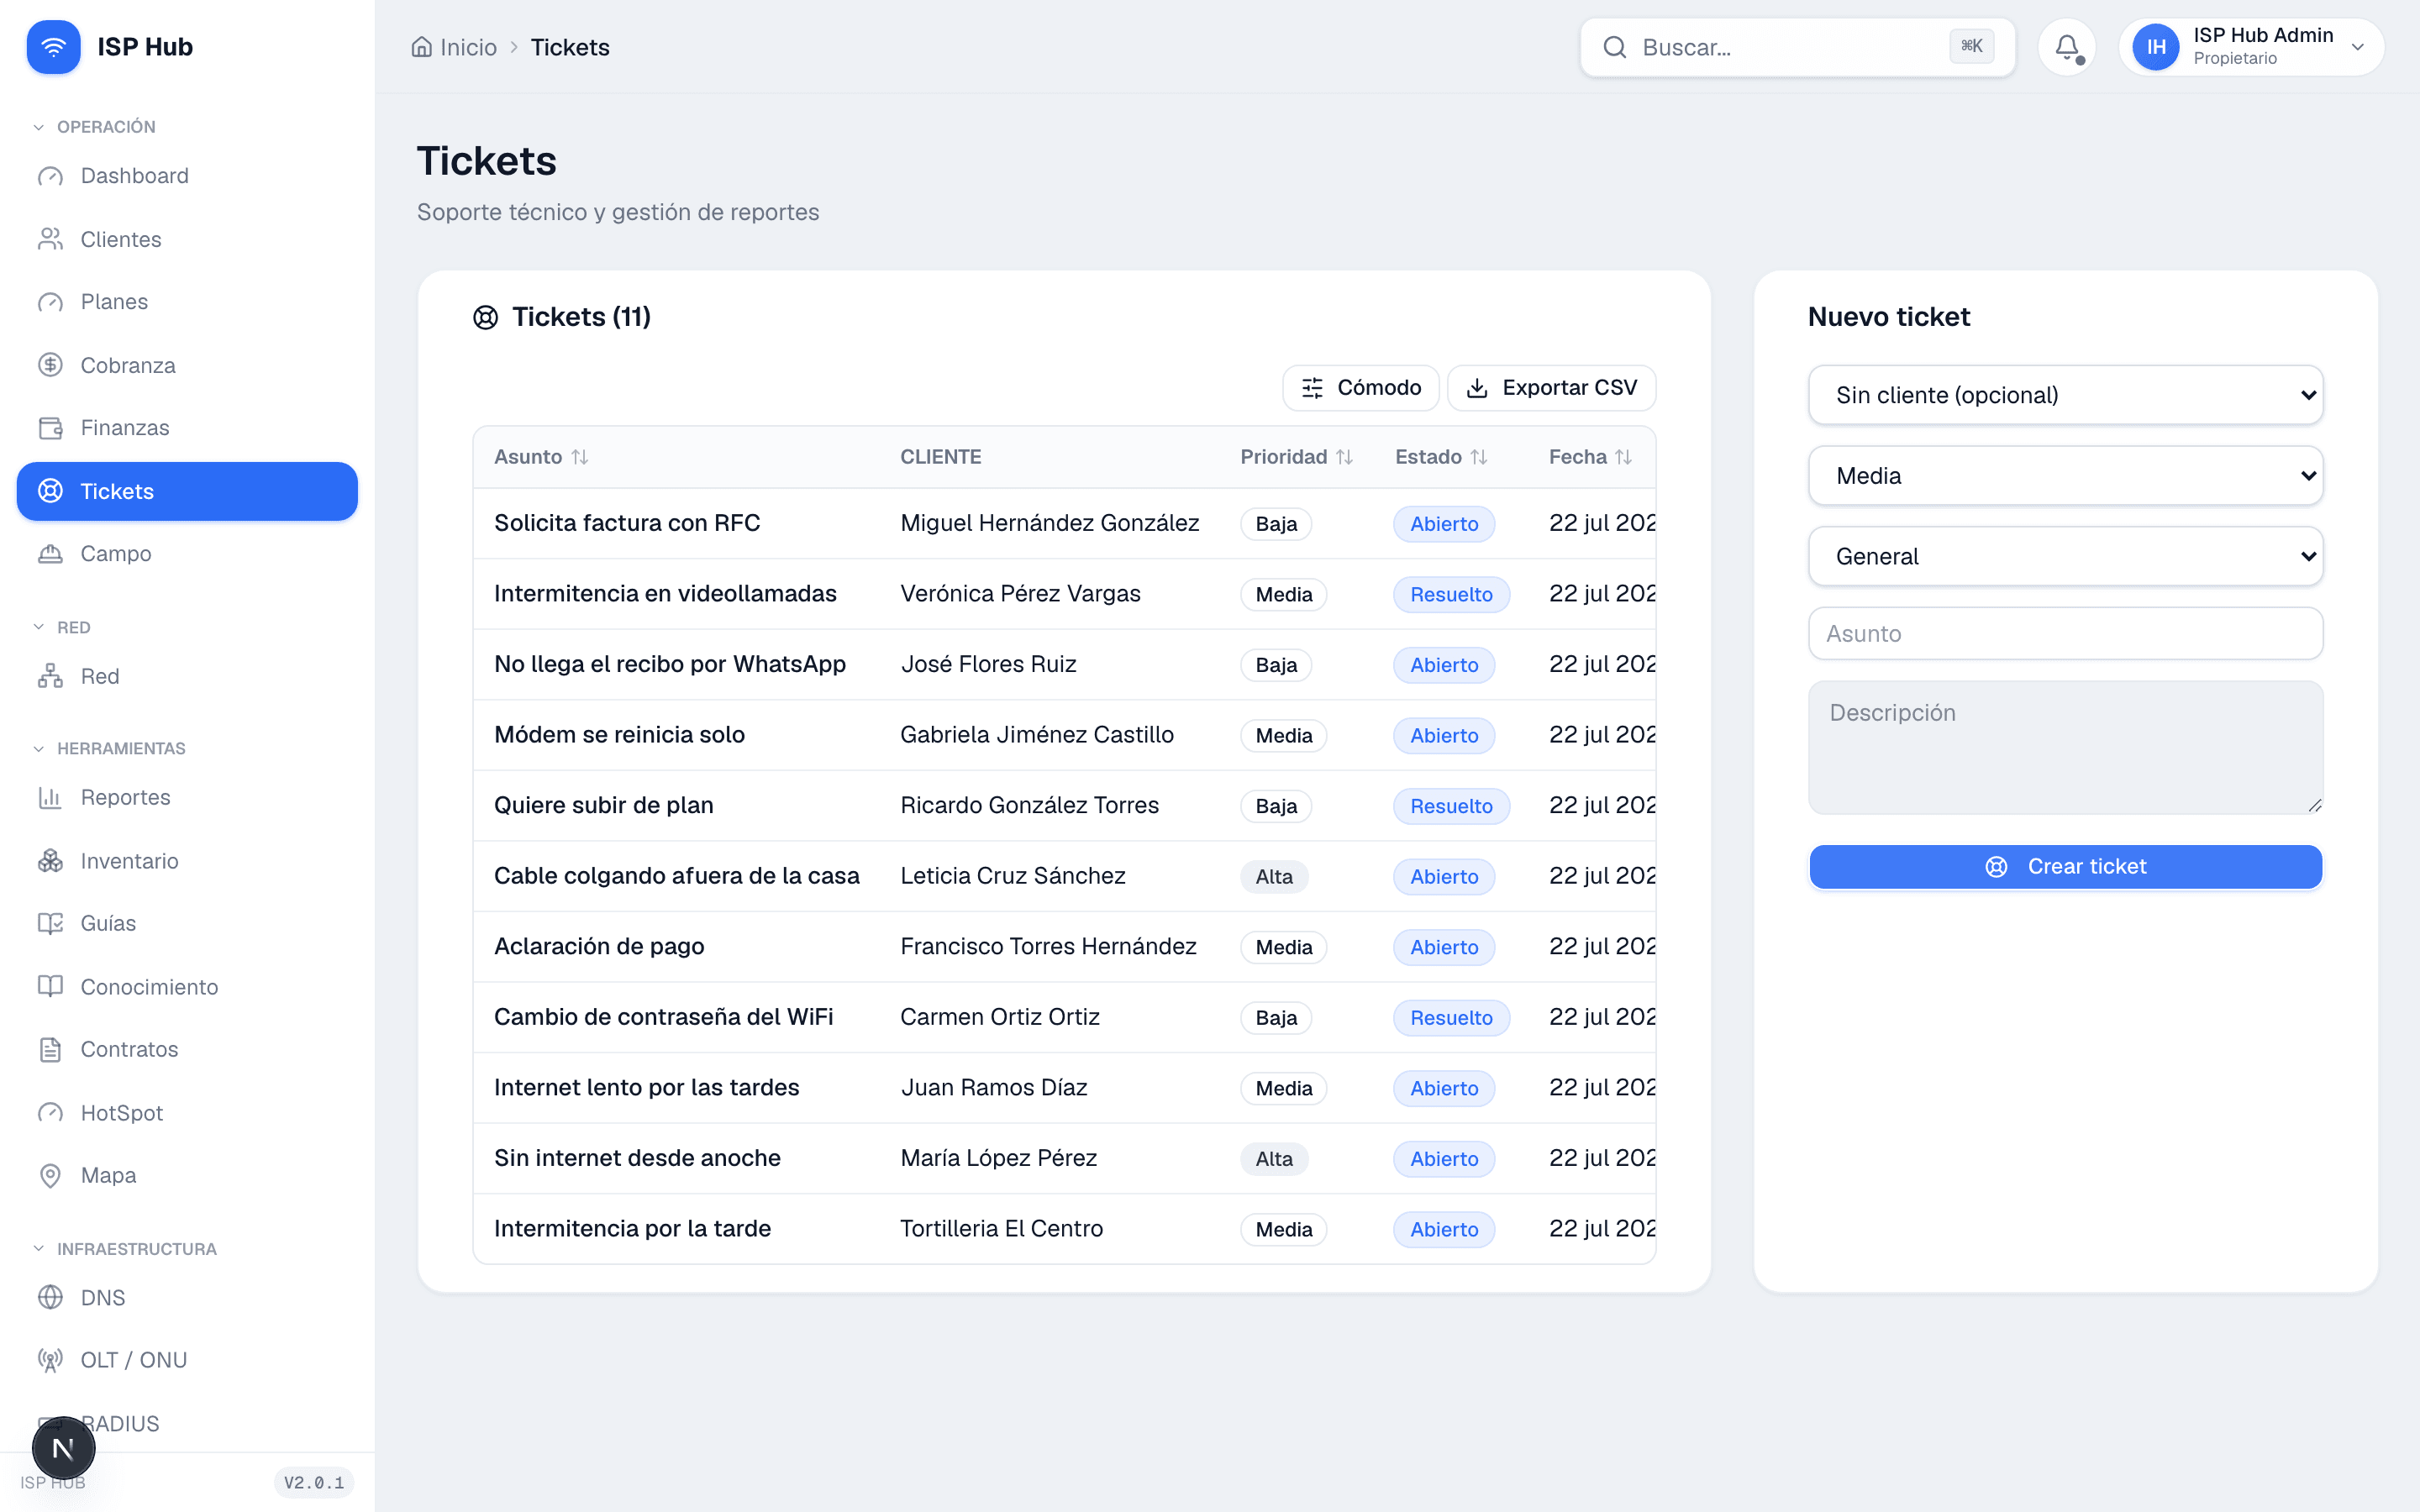Collapse the HERRAMIENTAS sidebar section
Viewport: 2420px width, 1512px height.
pyautogui.click(x=109, y=749)
